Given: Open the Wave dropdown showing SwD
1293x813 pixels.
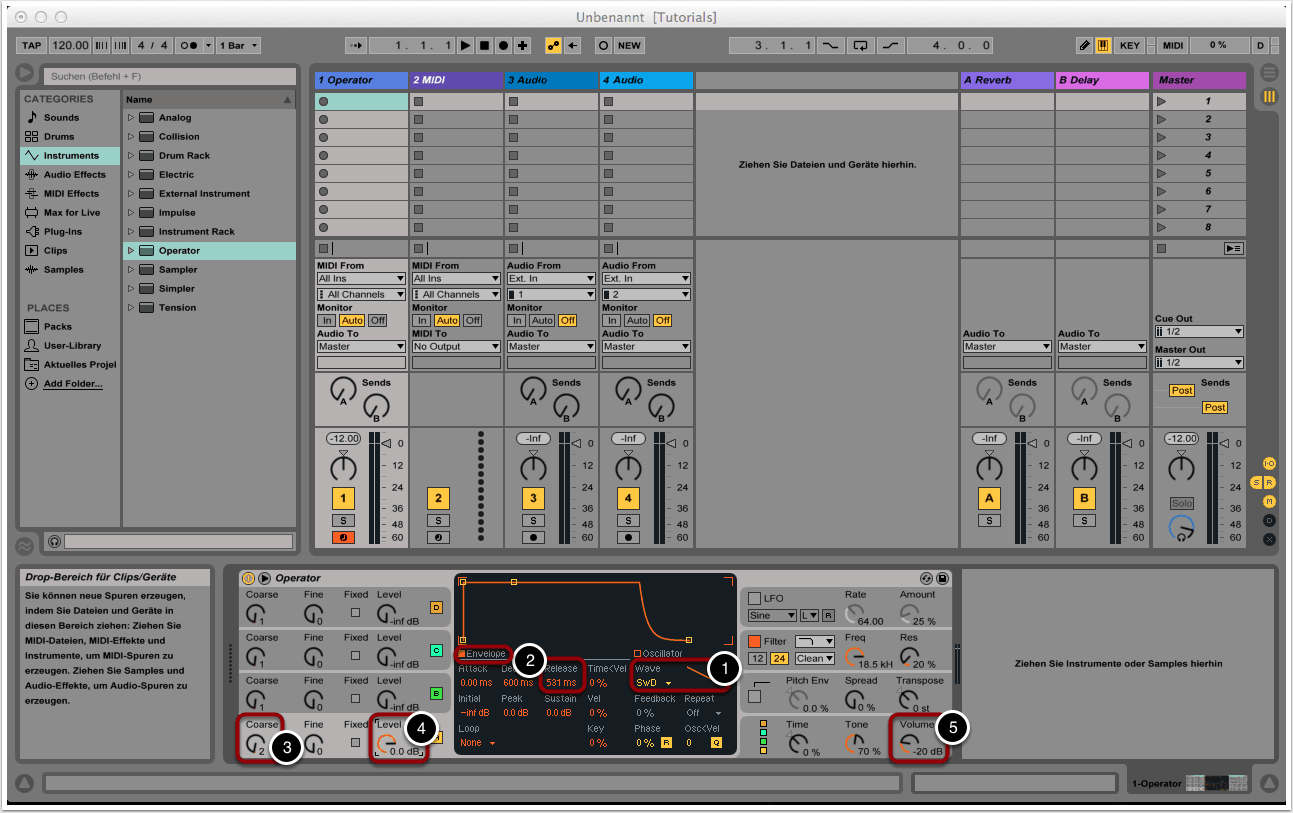Looking at the screenshot, I should (654, 683).
